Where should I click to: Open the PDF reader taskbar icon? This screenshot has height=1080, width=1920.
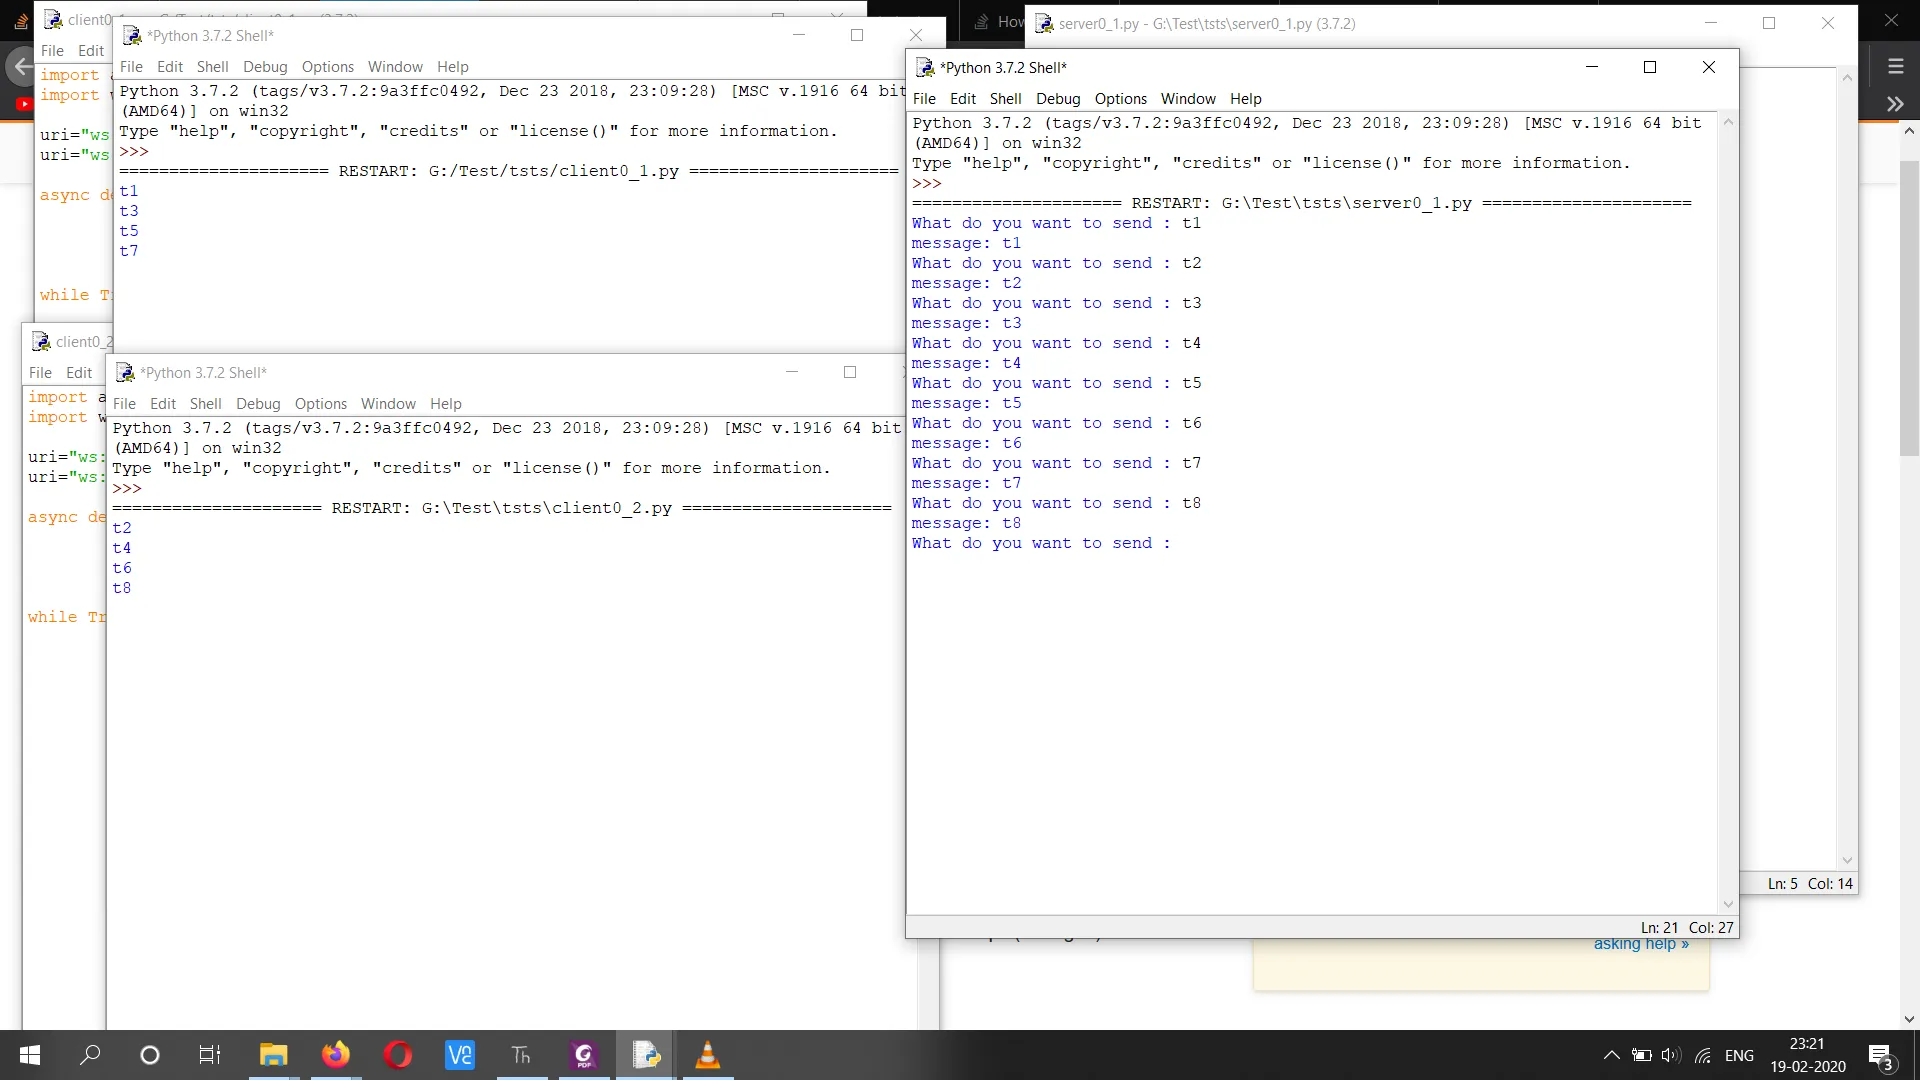tap(584, 1055)
